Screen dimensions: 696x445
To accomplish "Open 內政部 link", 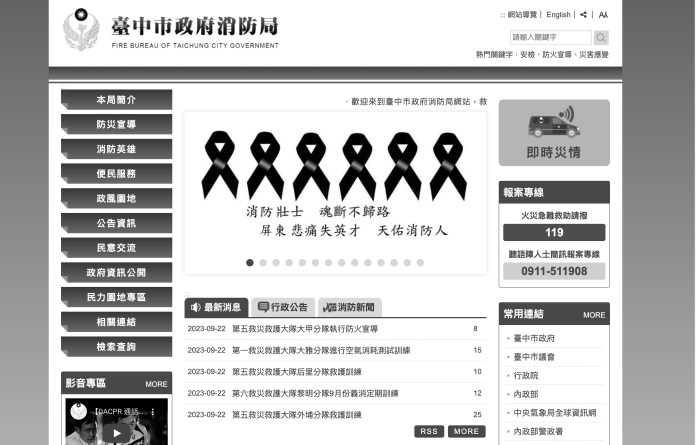I will pos(526,394).
